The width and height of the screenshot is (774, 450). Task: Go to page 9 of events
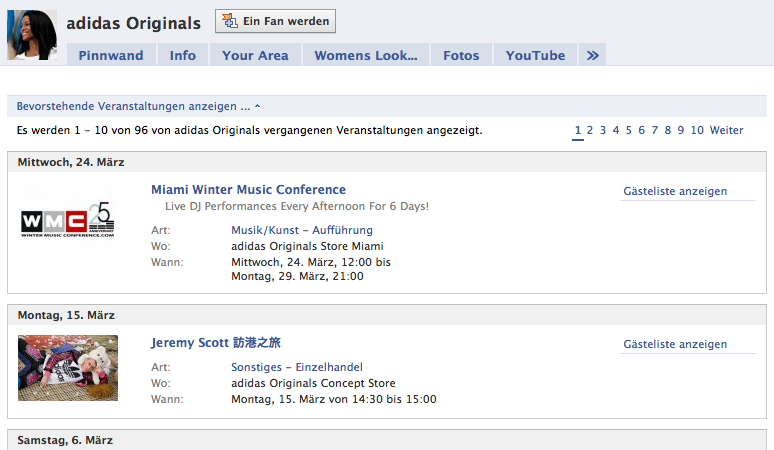tap(681, 130)
